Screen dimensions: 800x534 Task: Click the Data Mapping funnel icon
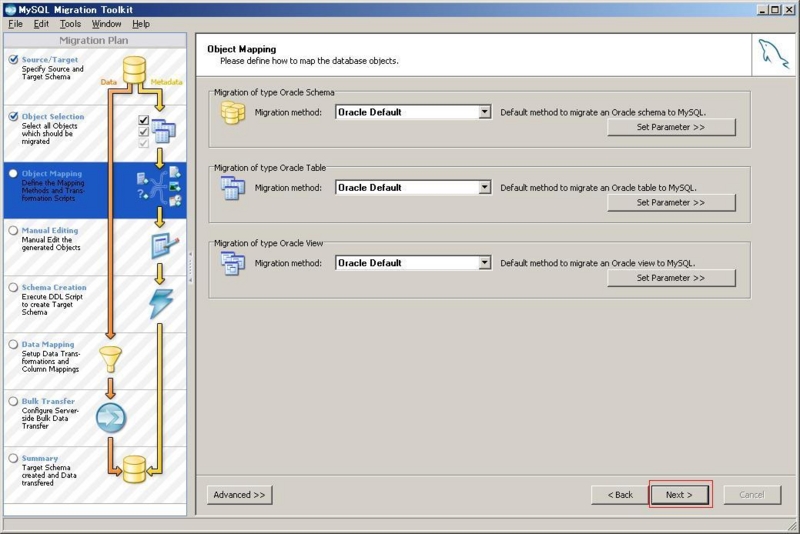point(110,359)
